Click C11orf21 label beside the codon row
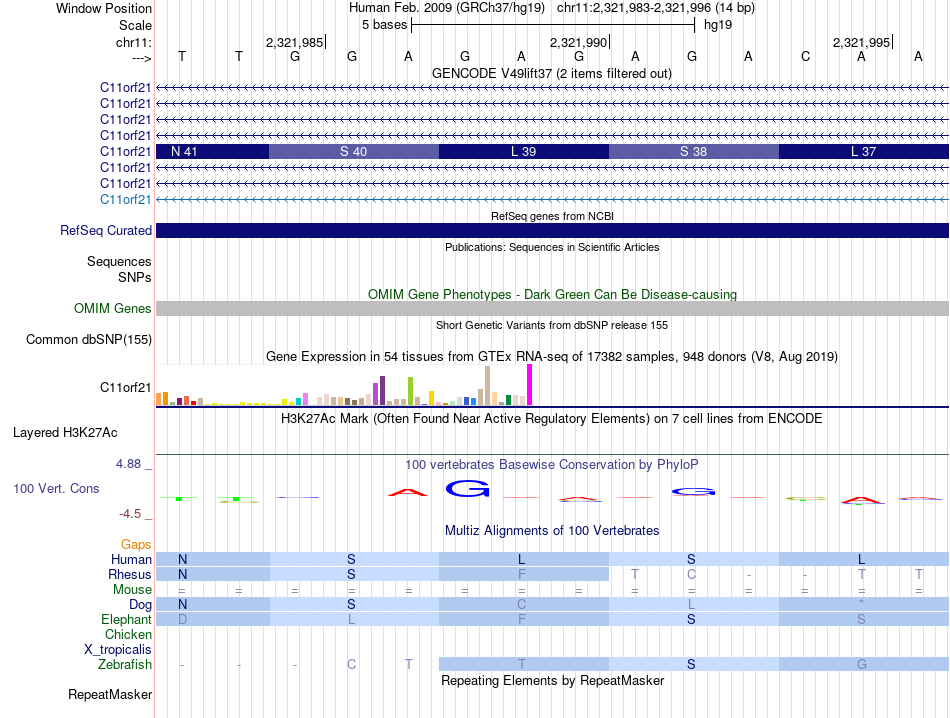950x718 pixels. [125, 151]
